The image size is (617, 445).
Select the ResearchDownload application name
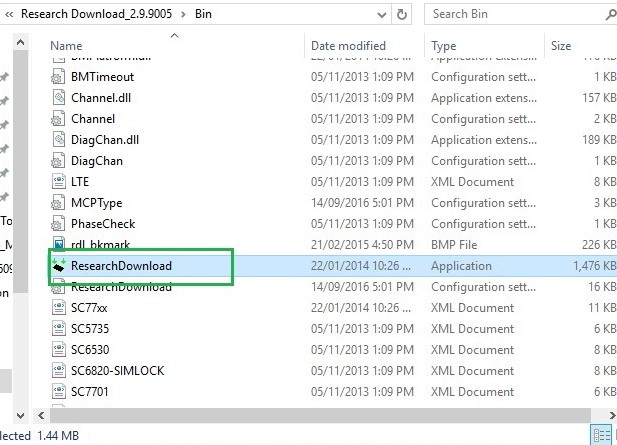tap(121, 266)
